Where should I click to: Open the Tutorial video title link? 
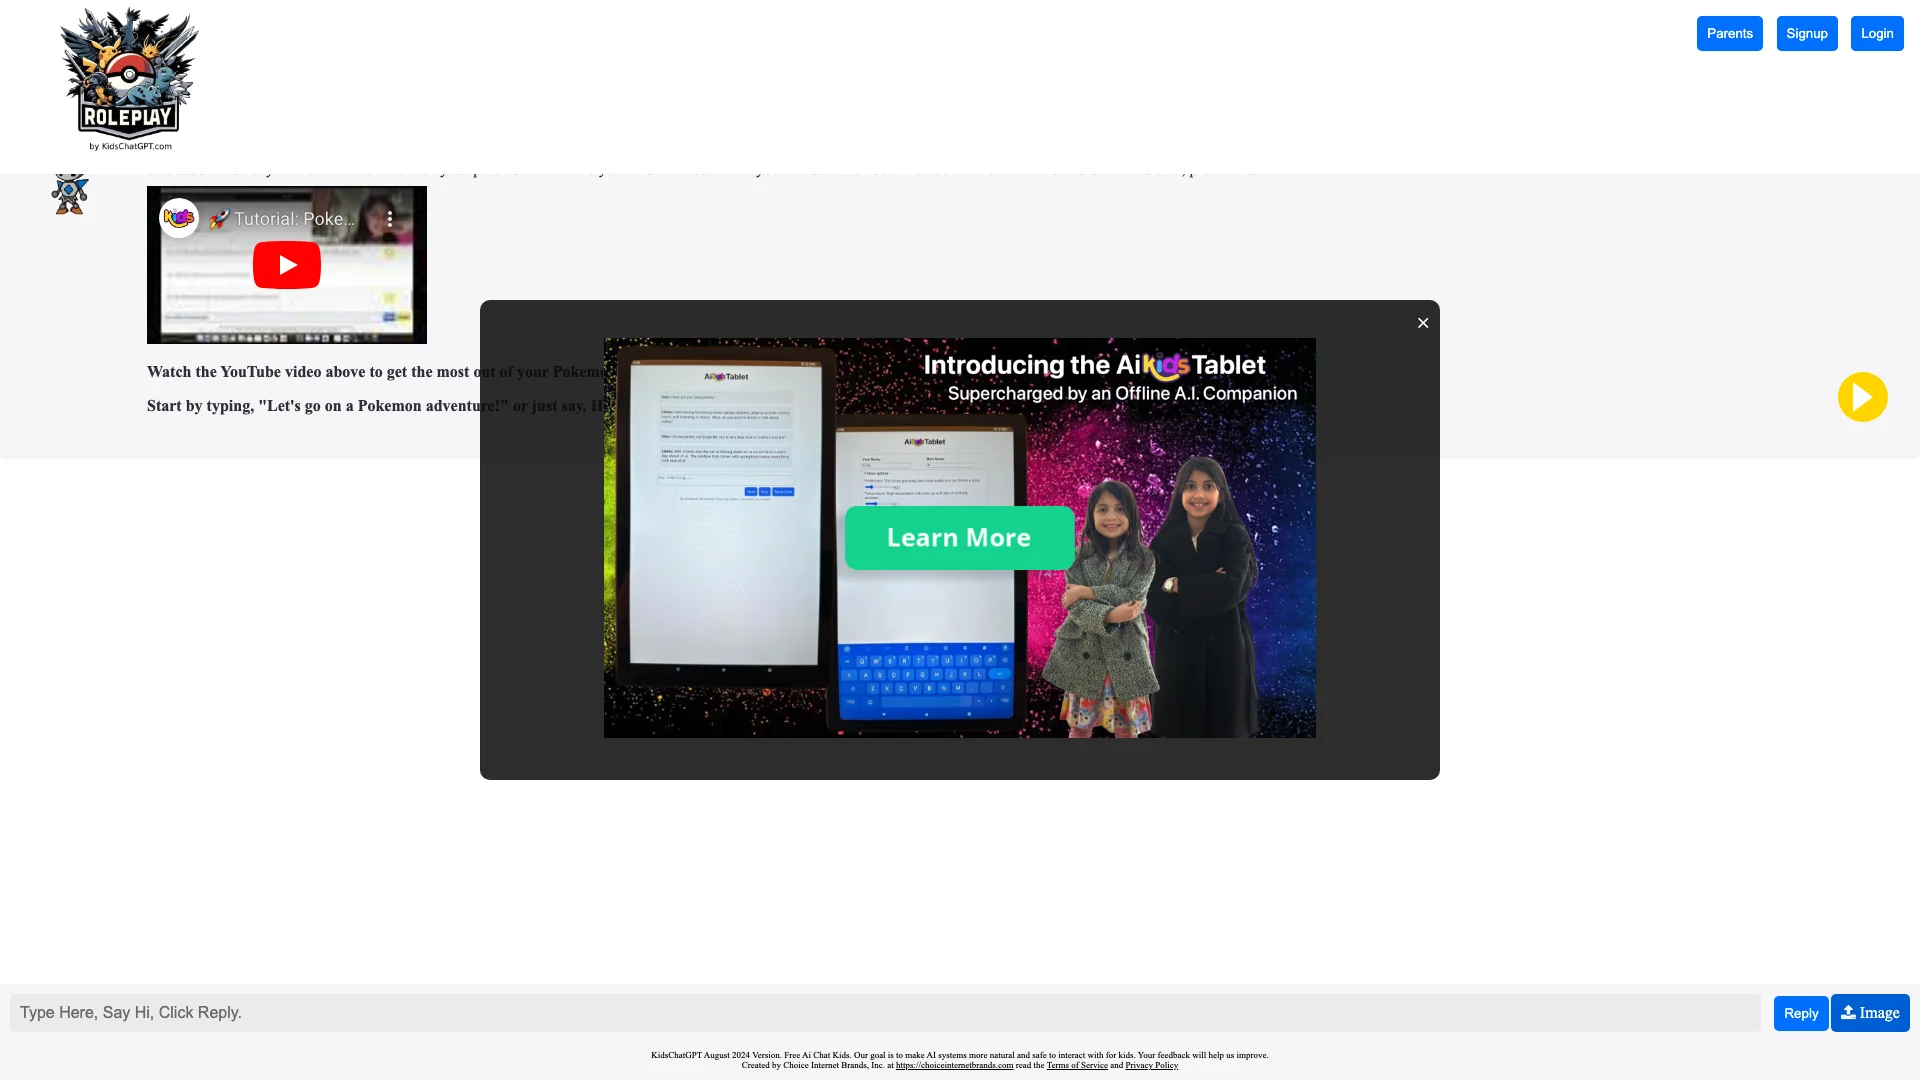(x=282, y=218)
